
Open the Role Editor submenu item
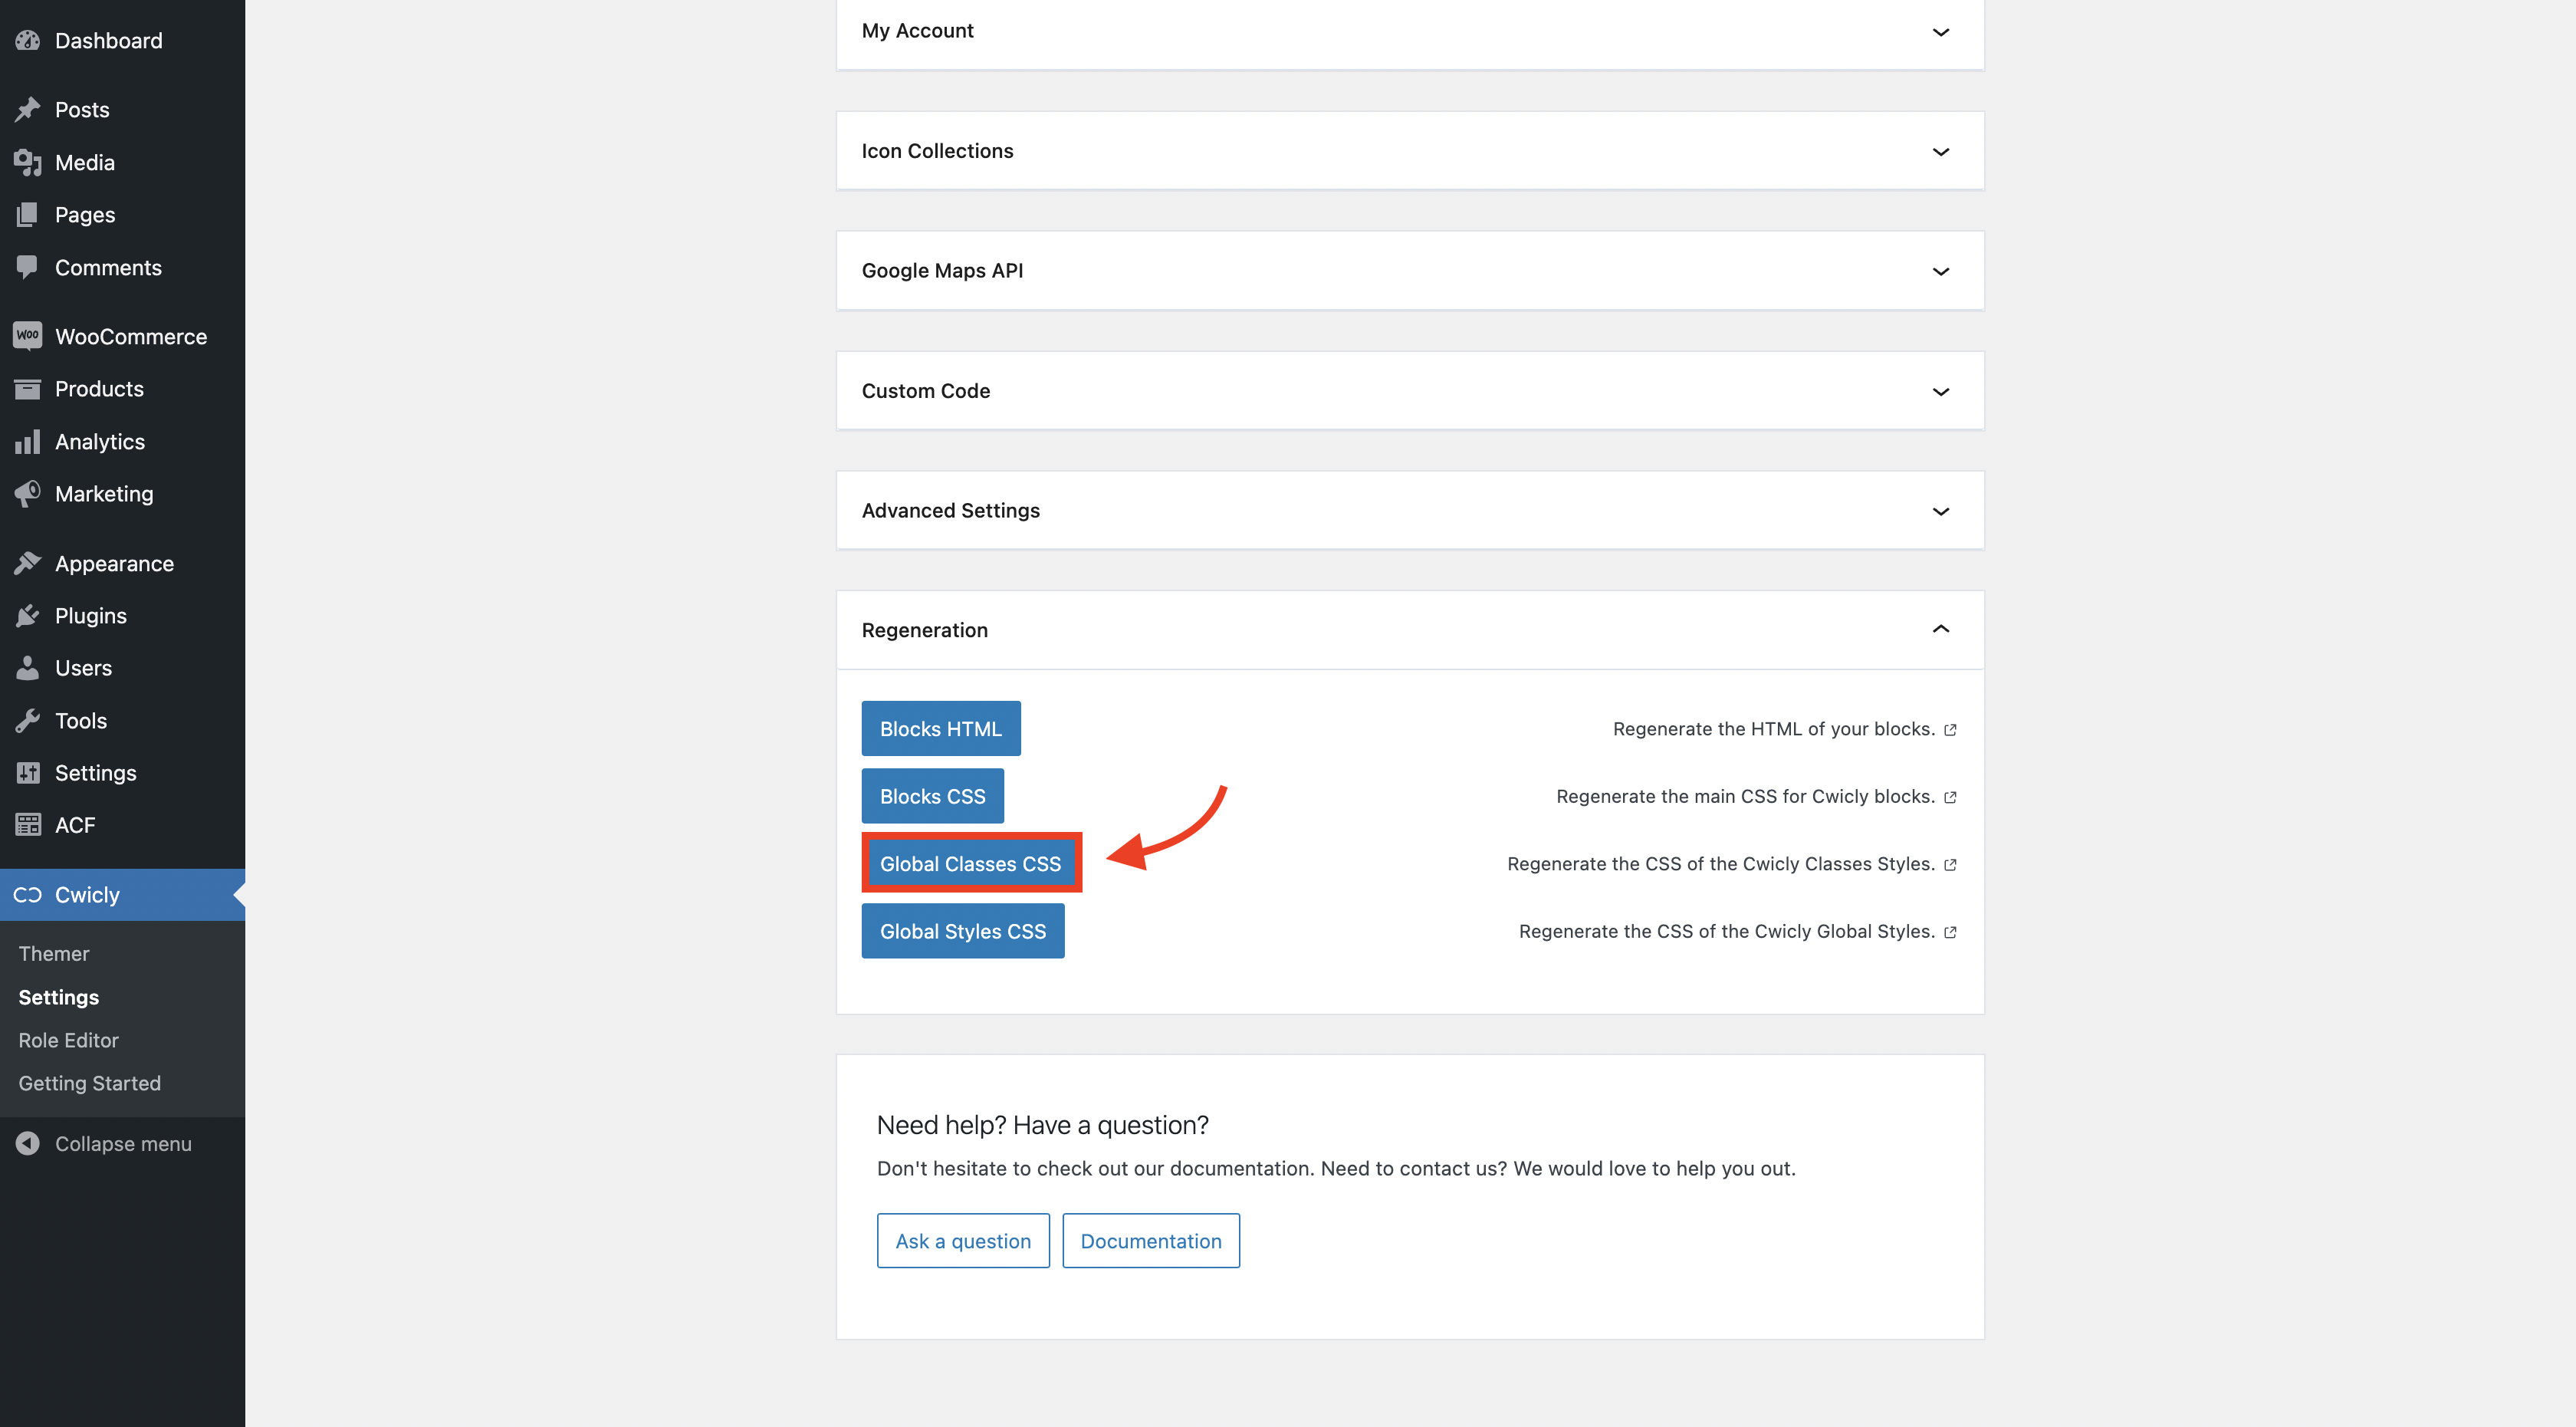pos(68,1040)
